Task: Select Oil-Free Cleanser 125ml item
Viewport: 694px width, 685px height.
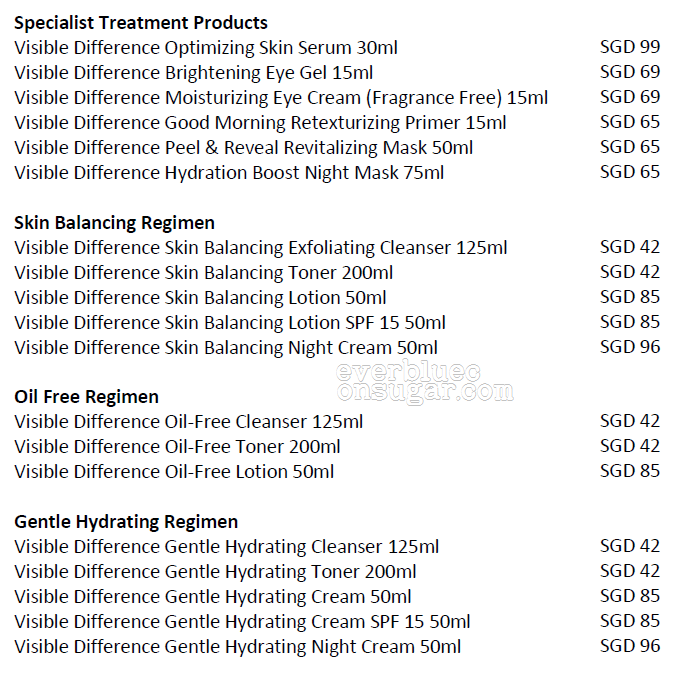Action: [189, 422]
